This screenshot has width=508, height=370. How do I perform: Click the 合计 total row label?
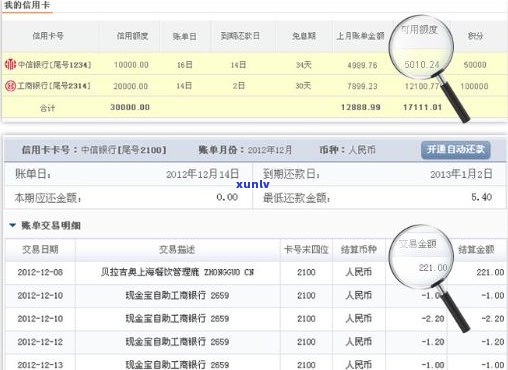[47, 108]
